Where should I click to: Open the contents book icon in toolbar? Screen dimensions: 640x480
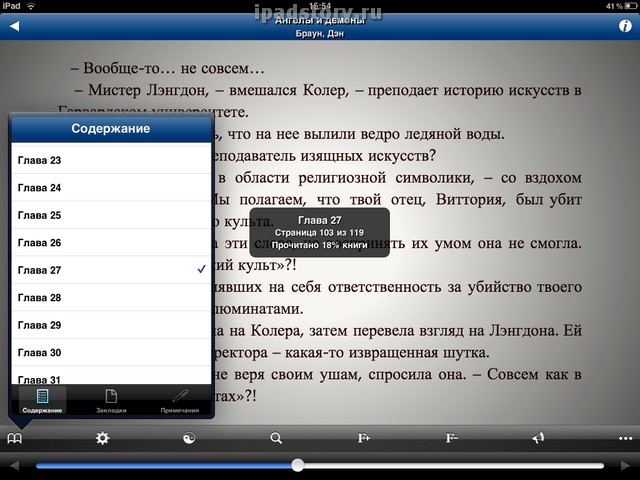(x=15, y=439)
